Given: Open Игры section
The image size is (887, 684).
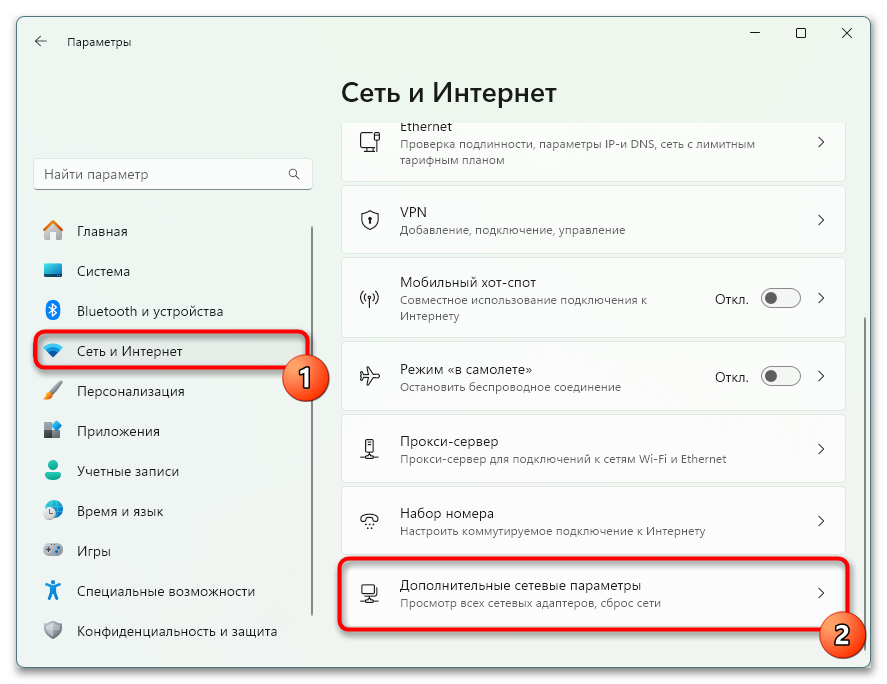Looking at the screenshot, I should coord(172,551).
